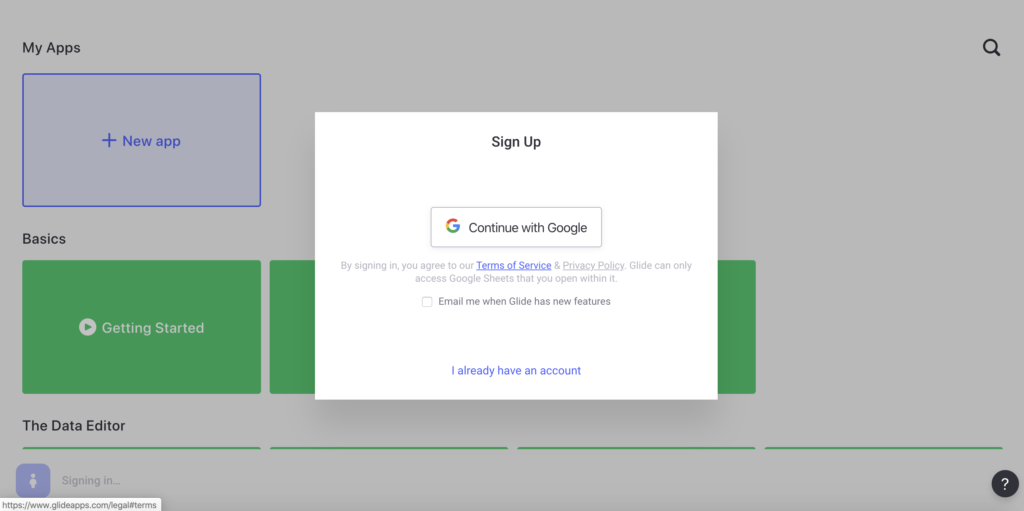Click the Signing in… status text
This screenshot has width=1024, height=511.
pyautogui.click(x=91, y=481)
